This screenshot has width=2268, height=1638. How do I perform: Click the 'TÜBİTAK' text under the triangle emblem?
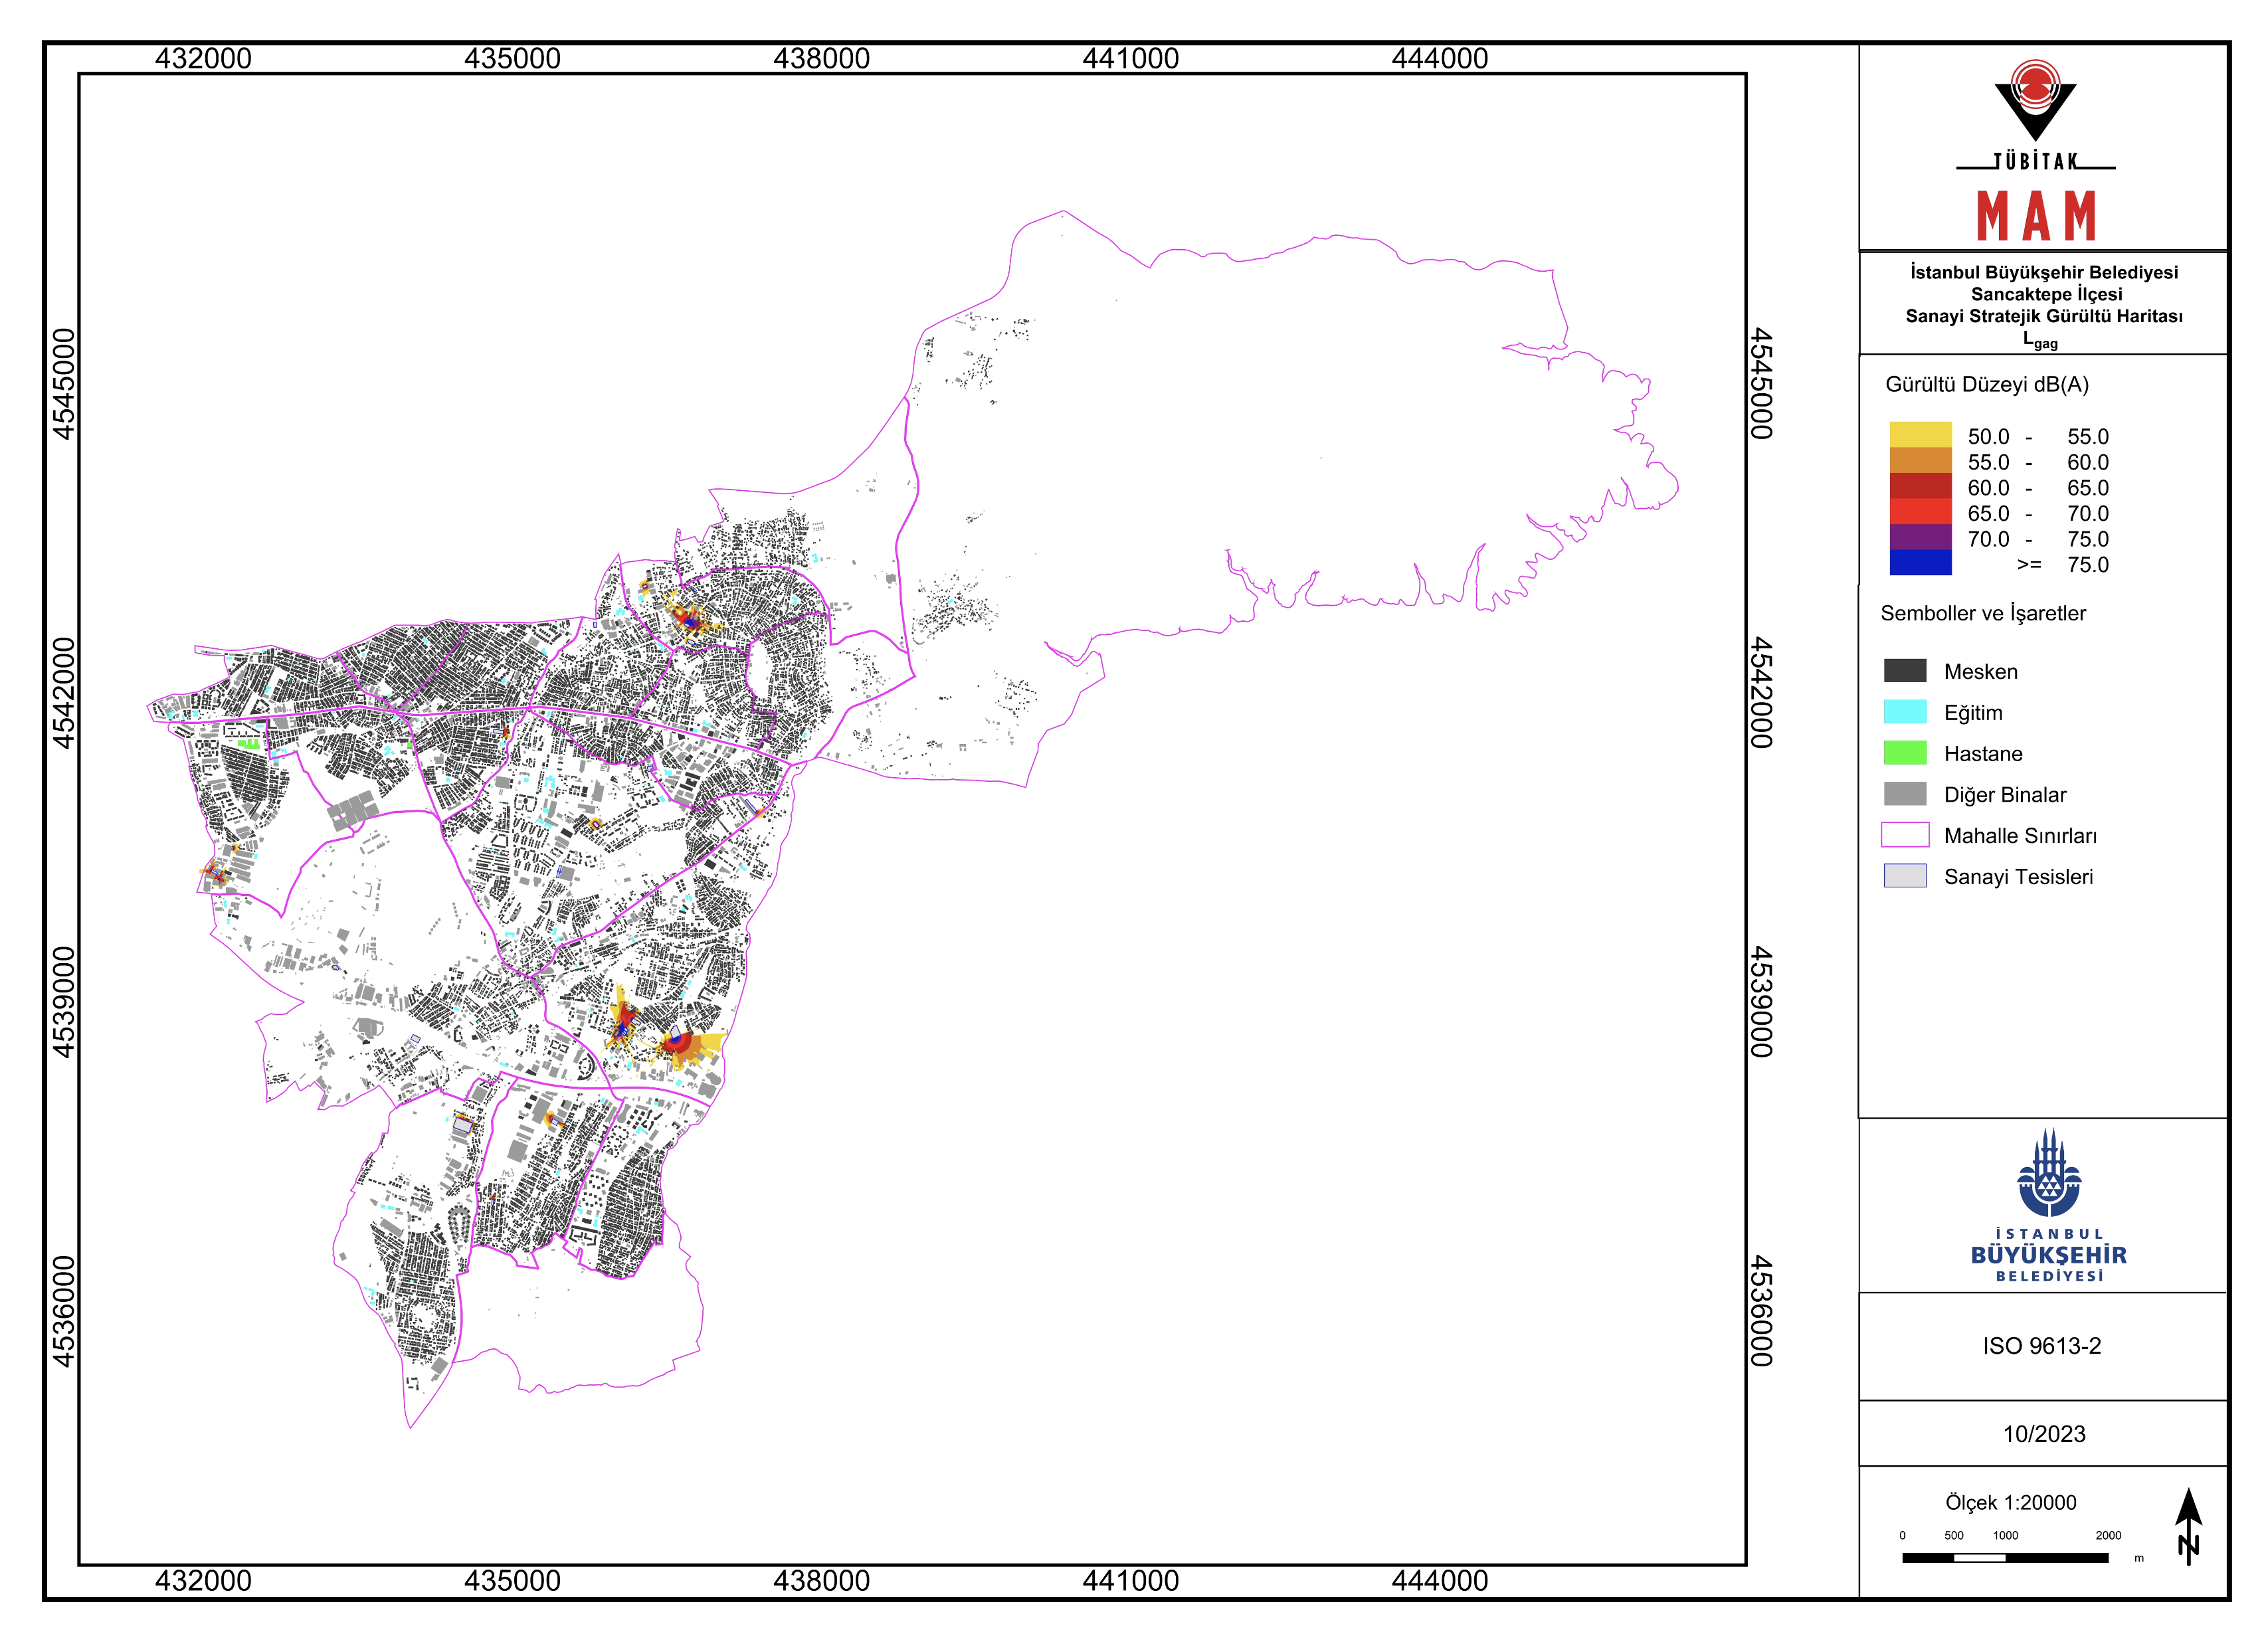tap(2036, 161)
